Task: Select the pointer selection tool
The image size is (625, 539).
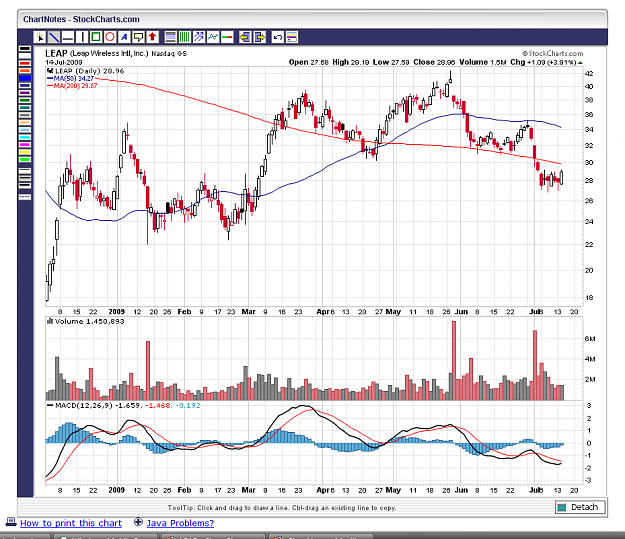Action: (x=39, y=37)
